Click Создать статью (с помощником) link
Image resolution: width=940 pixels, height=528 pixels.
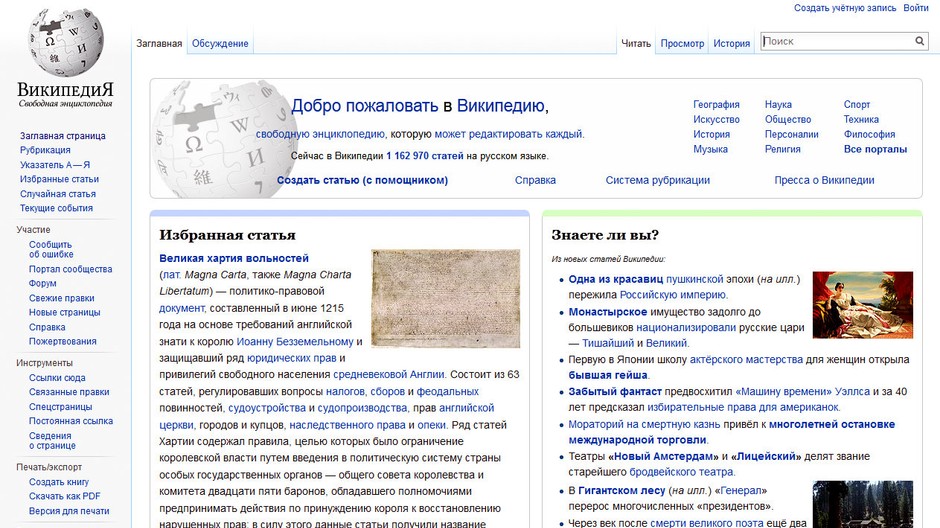coord(362,180)
